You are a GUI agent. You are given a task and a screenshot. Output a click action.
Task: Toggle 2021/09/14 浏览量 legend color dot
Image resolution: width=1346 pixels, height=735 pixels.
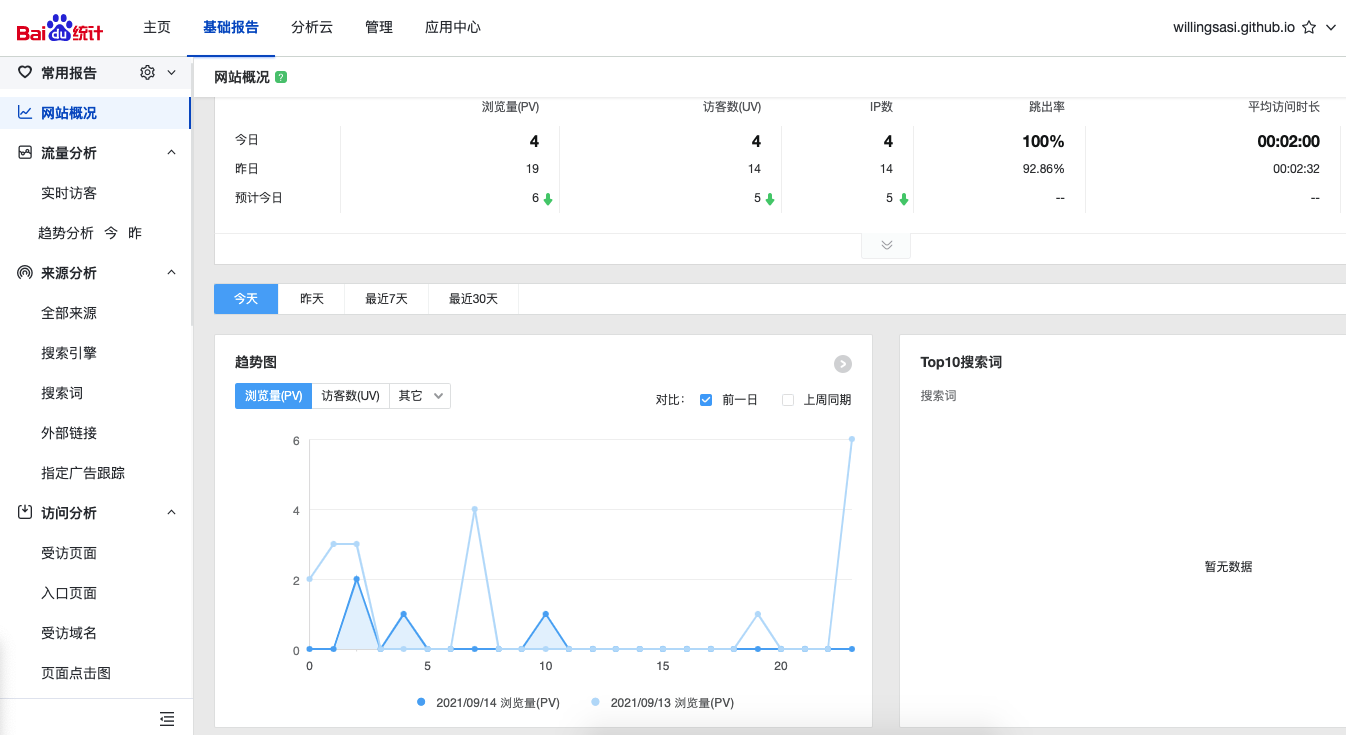tap(423, 703)
